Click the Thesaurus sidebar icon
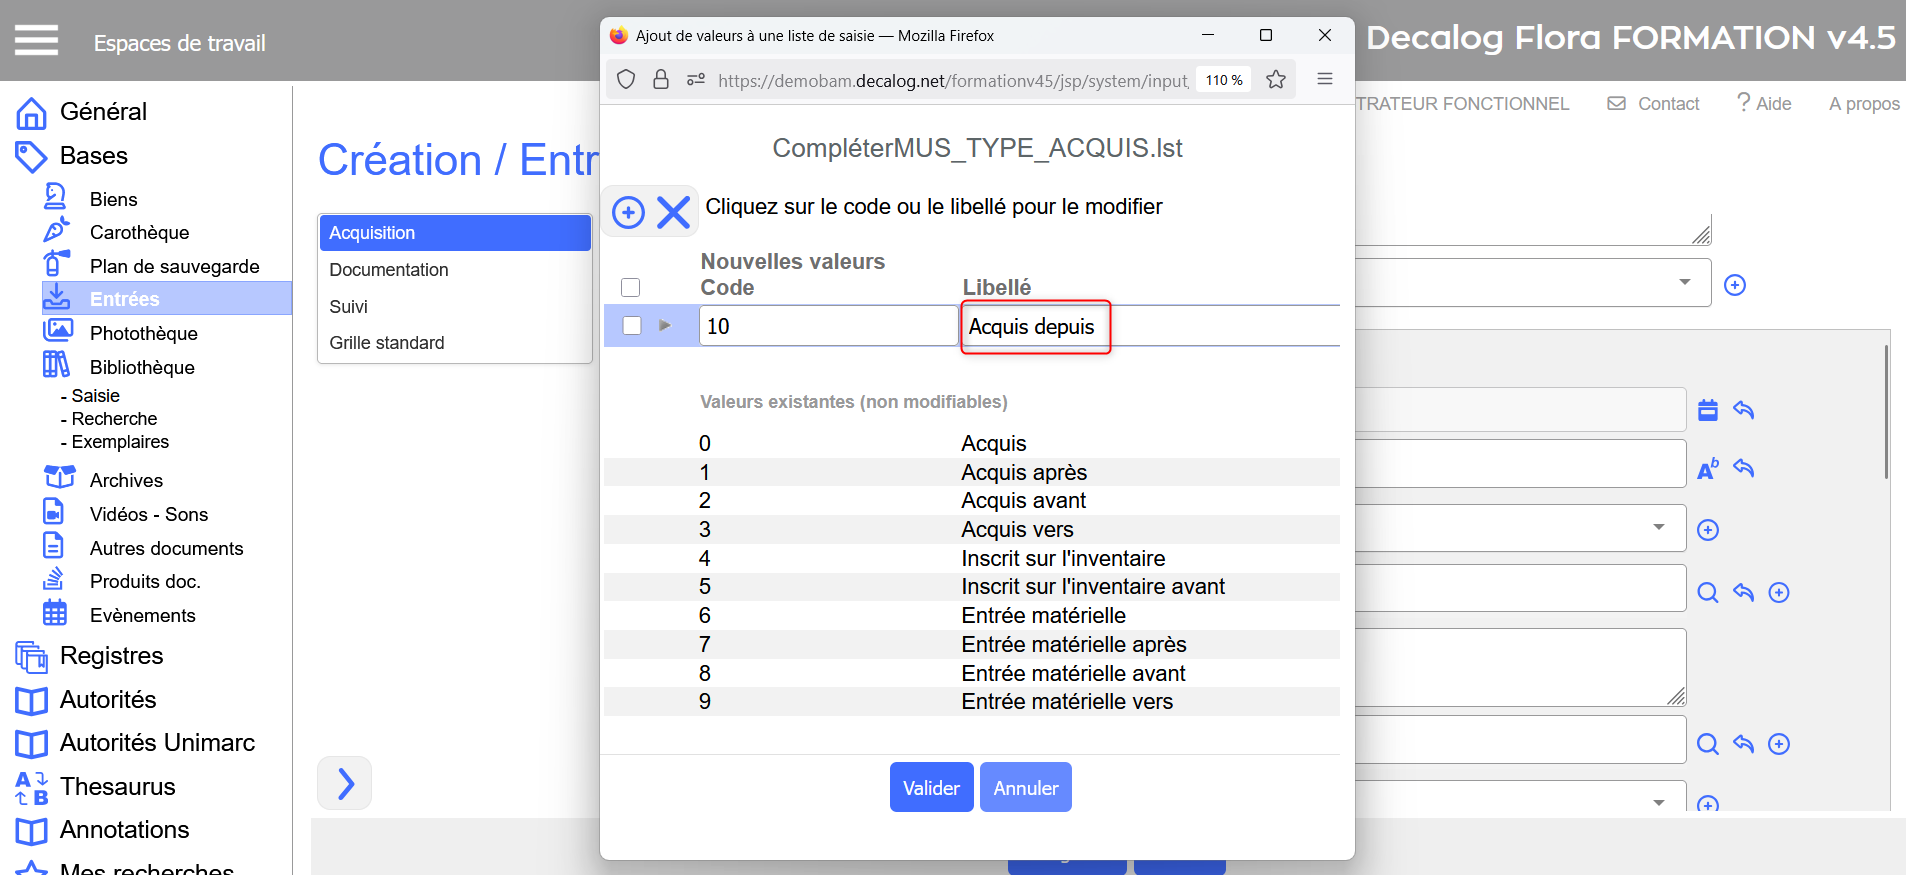The width and height of the screenshot is (1906, 875). 31,787
